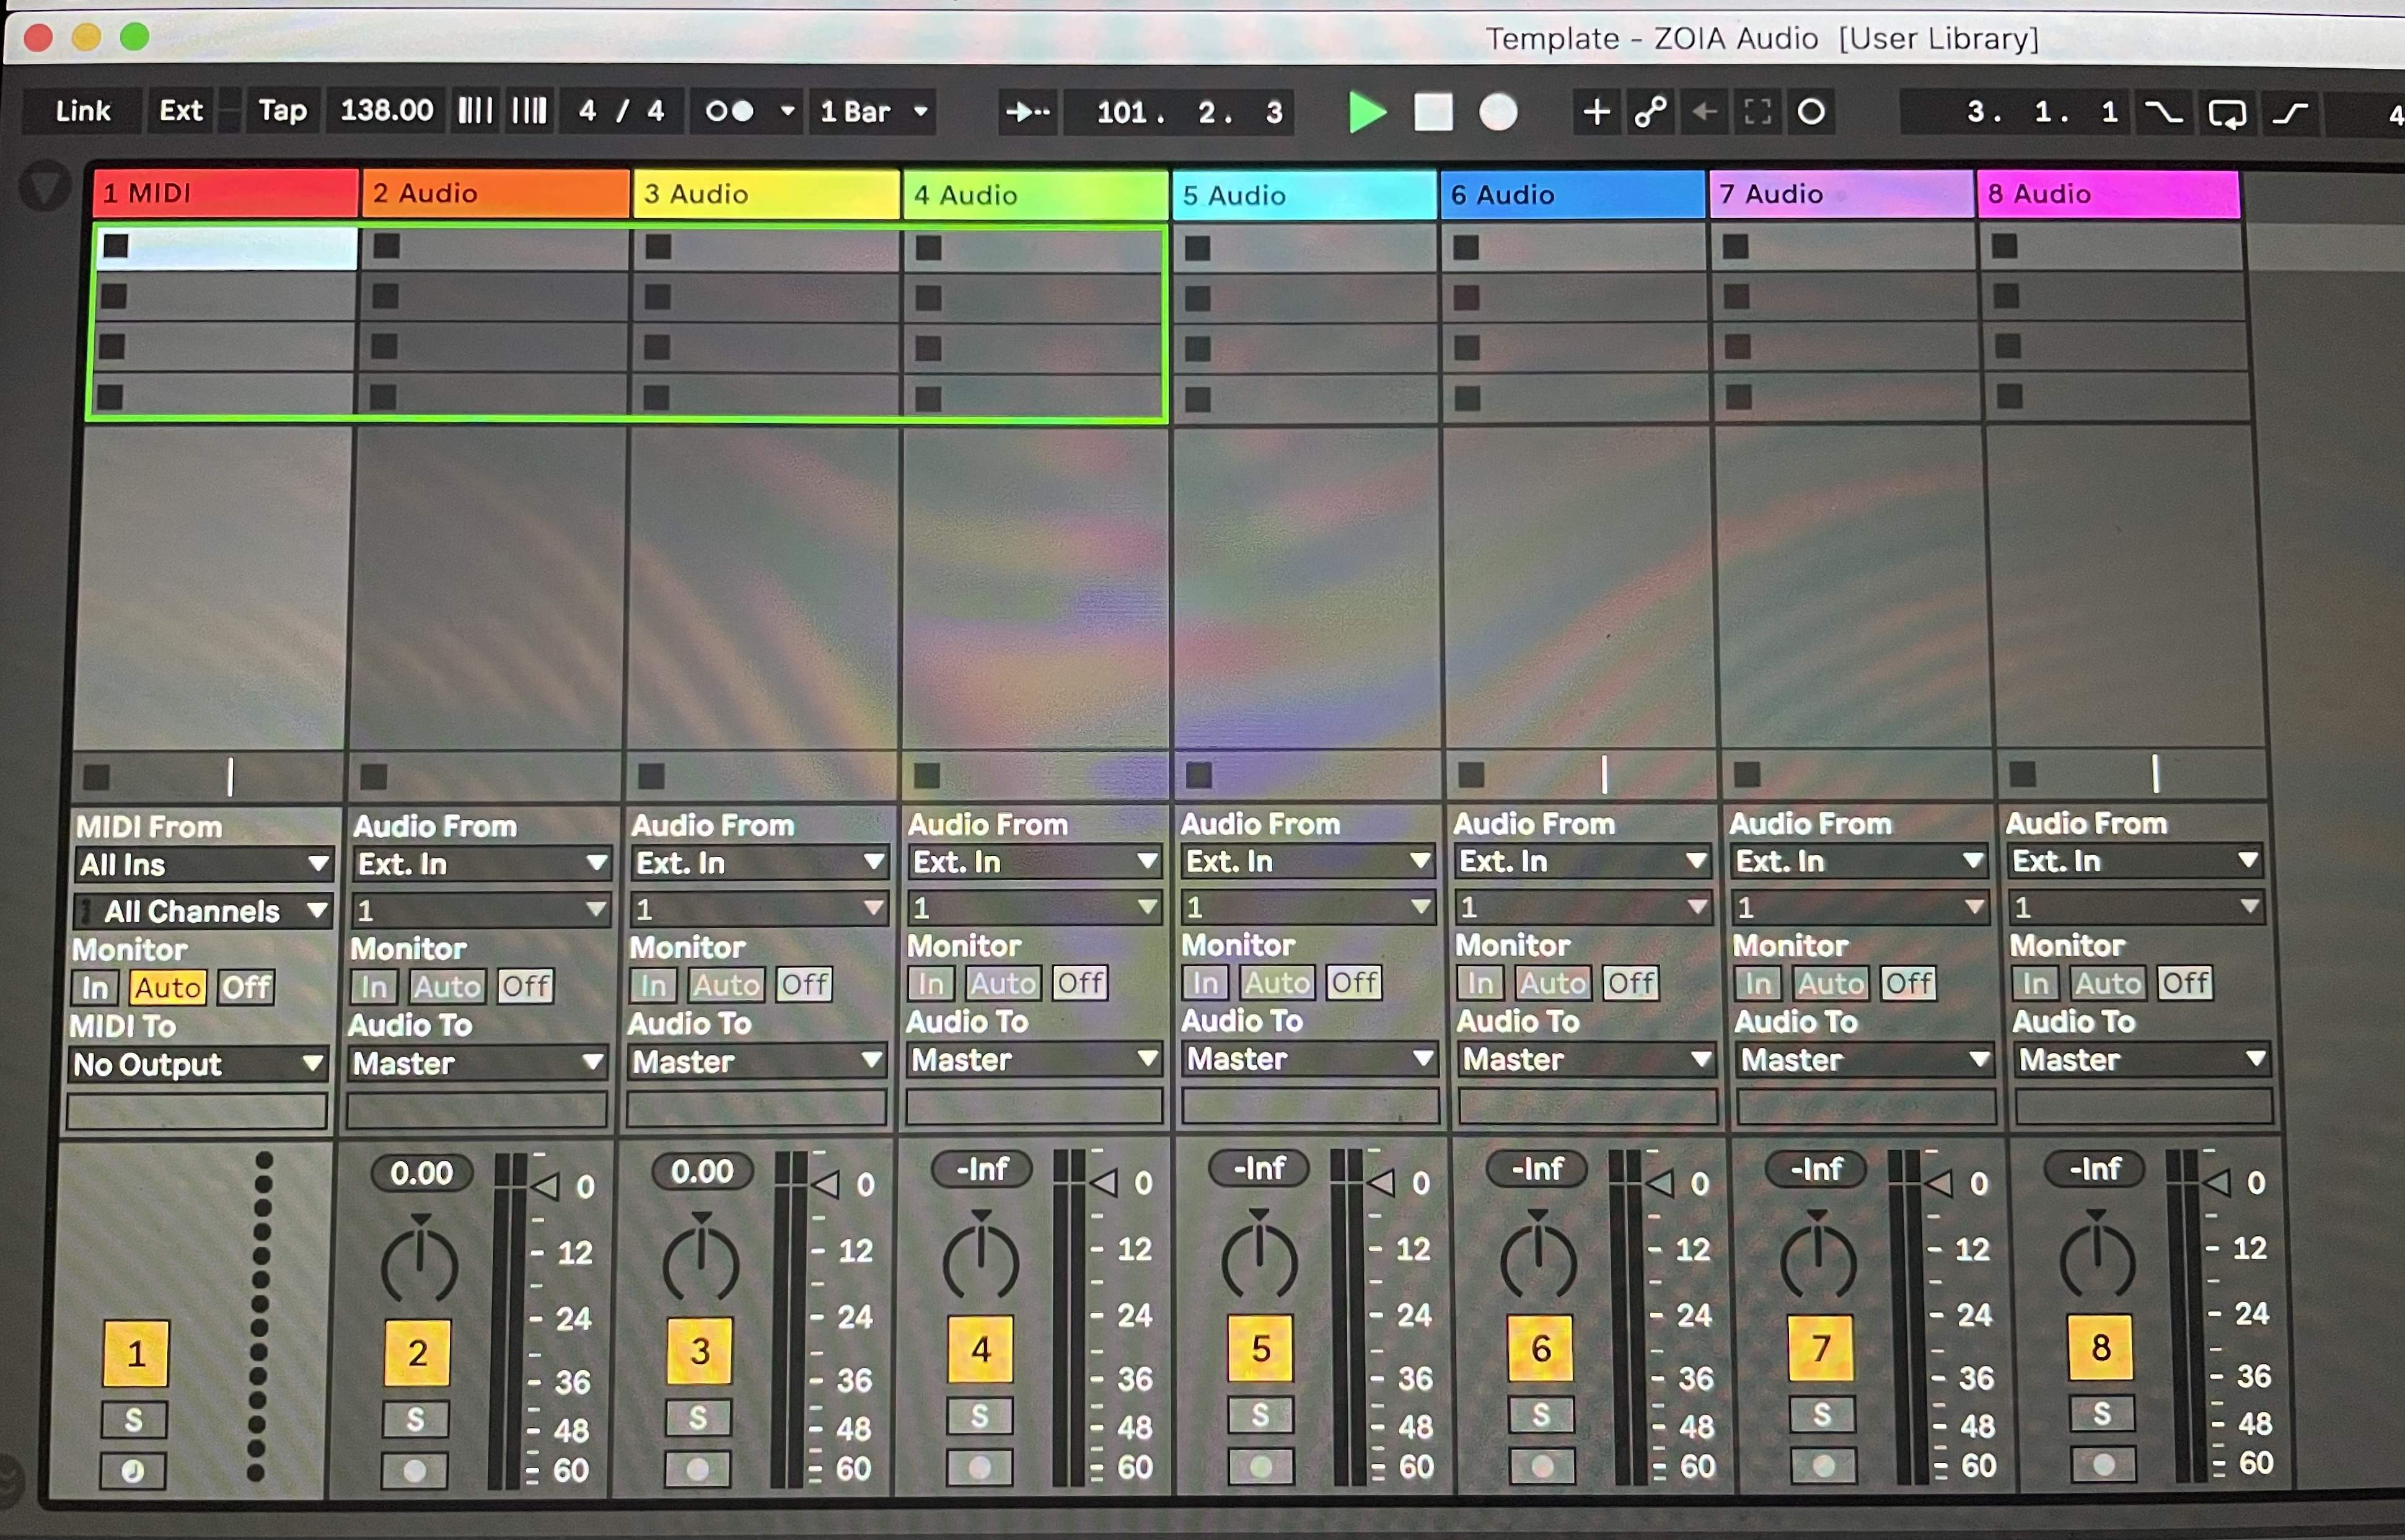Click the Tap tempo button
This screenshot has height=1540, width=2405.
283,111
